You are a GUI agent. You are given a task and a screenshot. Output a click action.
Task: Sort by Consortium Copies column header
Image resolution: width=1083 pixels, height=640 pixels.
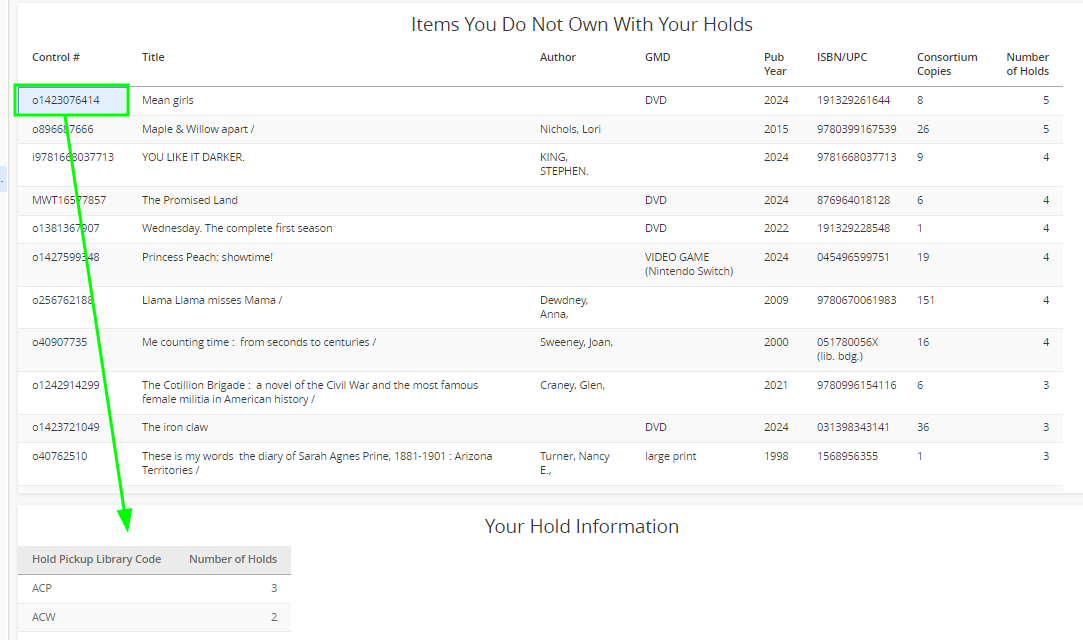click(x=947, y=64)
